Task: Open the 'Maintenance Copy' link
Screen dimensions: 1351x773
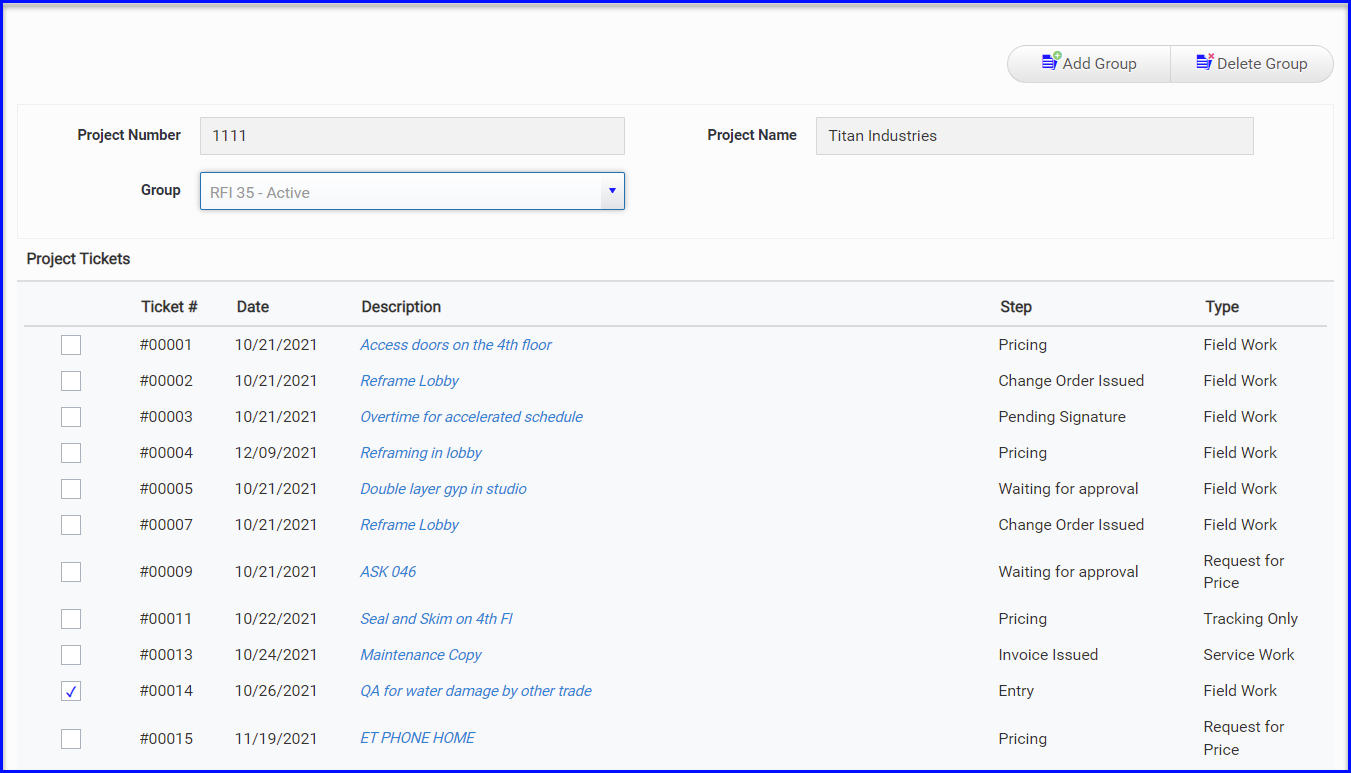Action: [x=421, y=655]
